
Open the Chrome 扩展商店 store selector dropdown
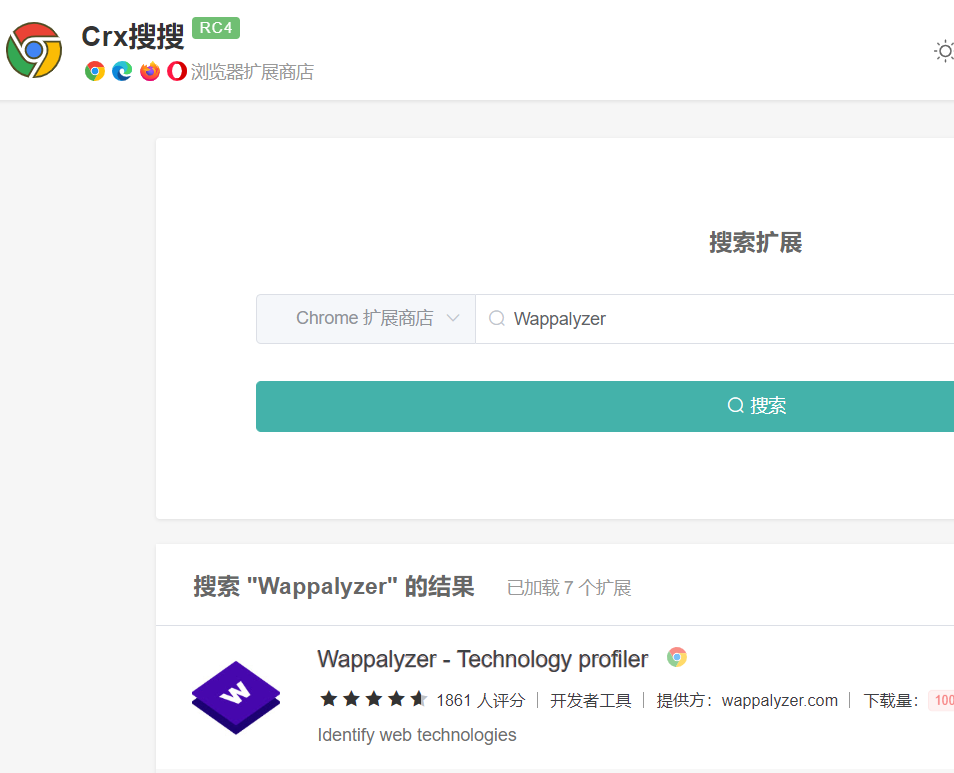pos(366,318)
